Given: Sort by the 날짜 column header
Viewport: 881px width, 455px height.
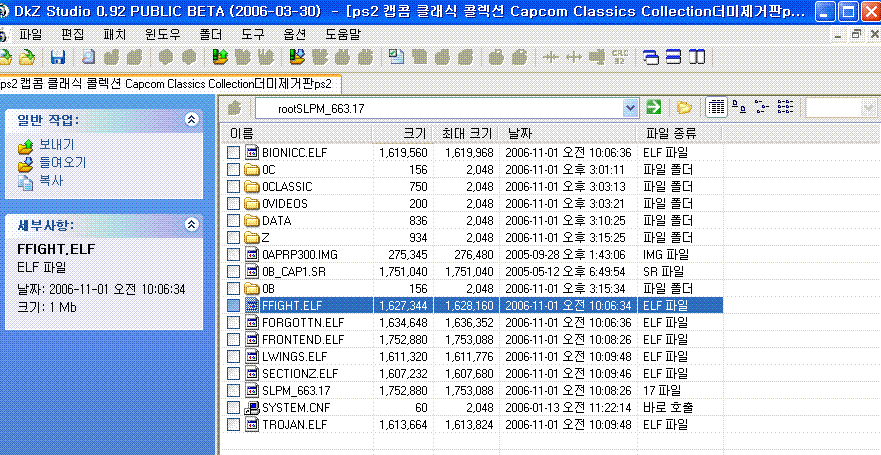Looking at the screenshot, I should (567, 134).
